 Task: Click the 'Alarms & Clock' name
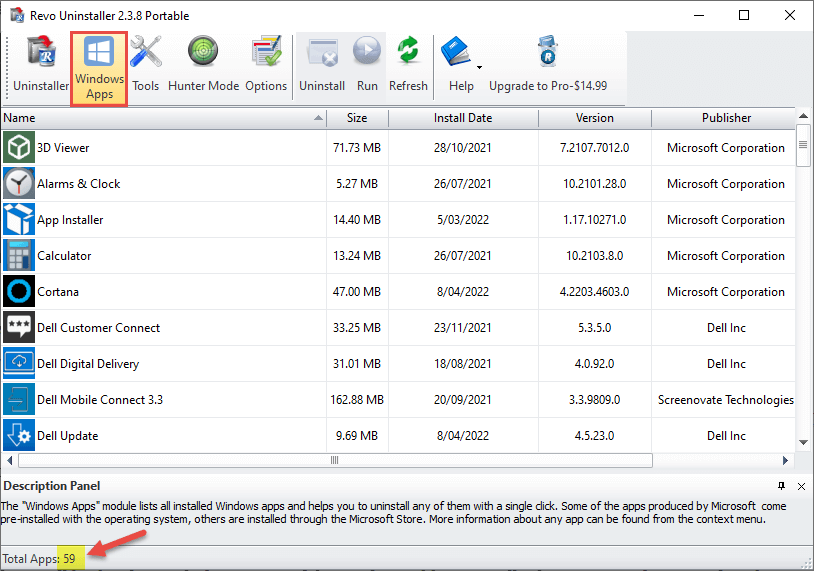pos(78,184)
